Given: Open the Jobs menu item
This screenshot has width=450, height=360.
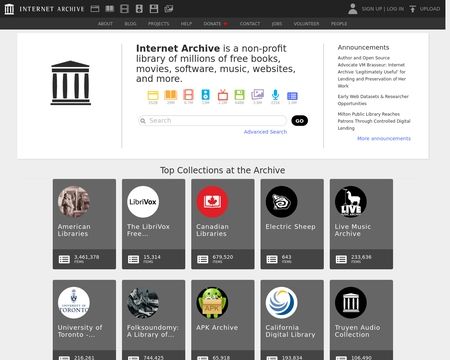Looking at the screenshot, I should coord(277,24).
